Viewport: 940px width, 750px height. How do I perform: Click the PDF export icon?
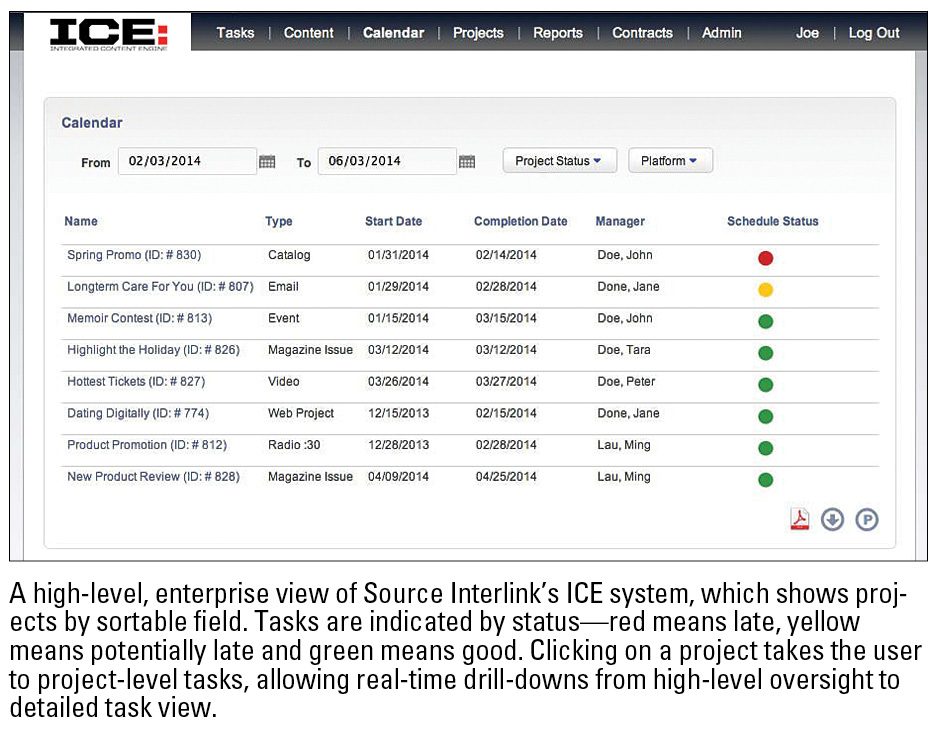tap(799, 520)
